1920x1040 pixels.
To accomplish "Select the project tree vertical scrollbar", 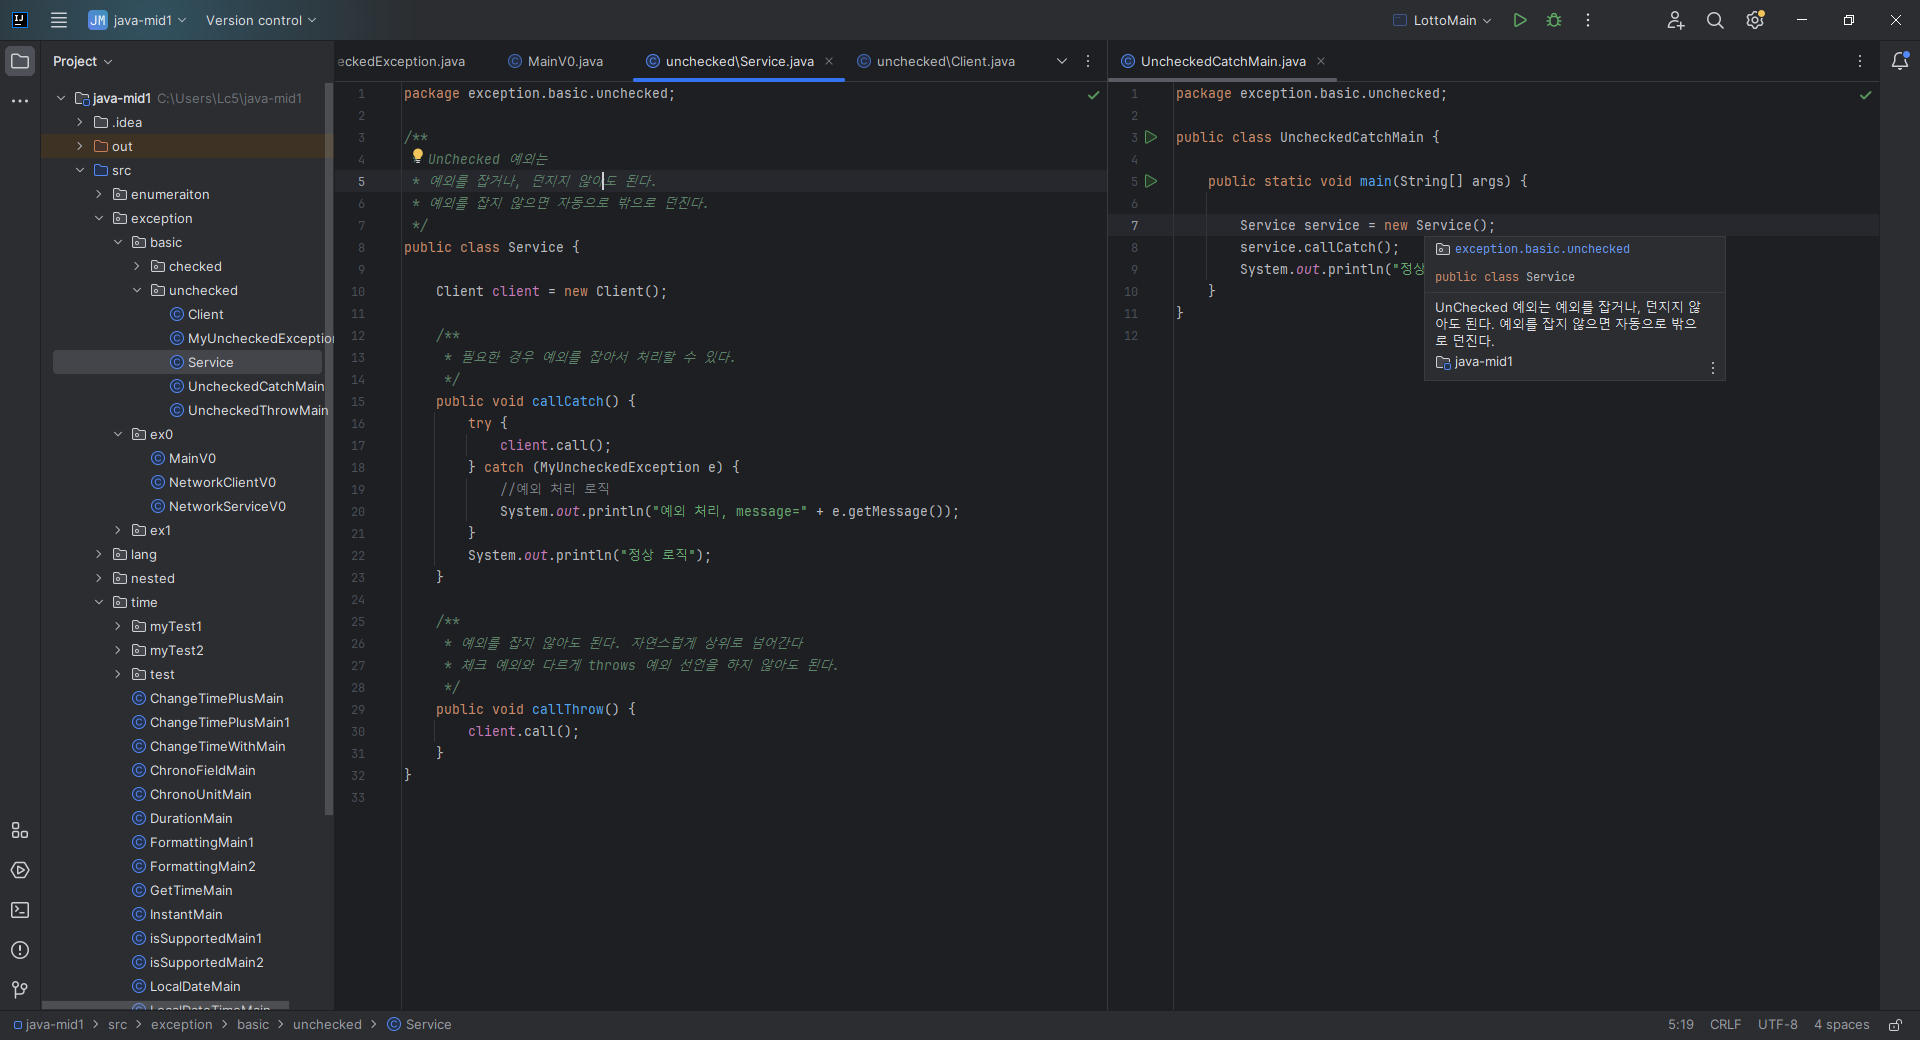I will (x=329, y=450).
